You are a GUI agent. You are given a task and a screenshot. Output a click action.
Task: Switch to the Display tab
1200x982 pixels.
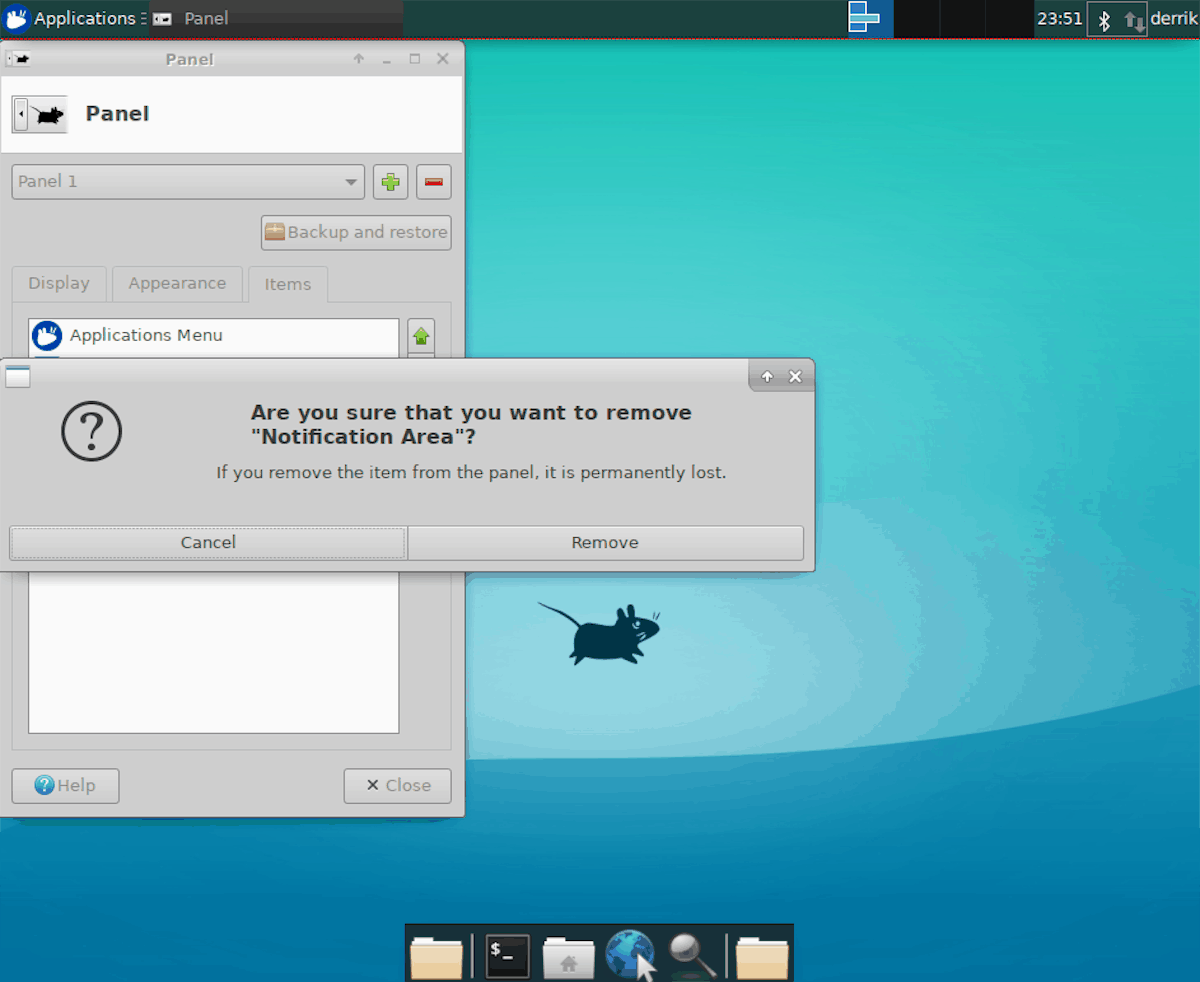58,284
